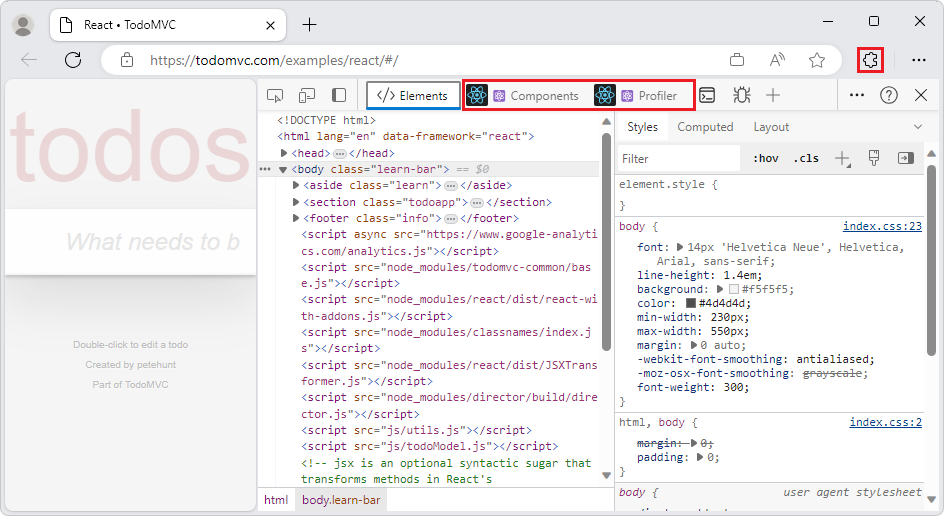
Task: Click html breadcrumb in DOM path
Action: (276, 500)
